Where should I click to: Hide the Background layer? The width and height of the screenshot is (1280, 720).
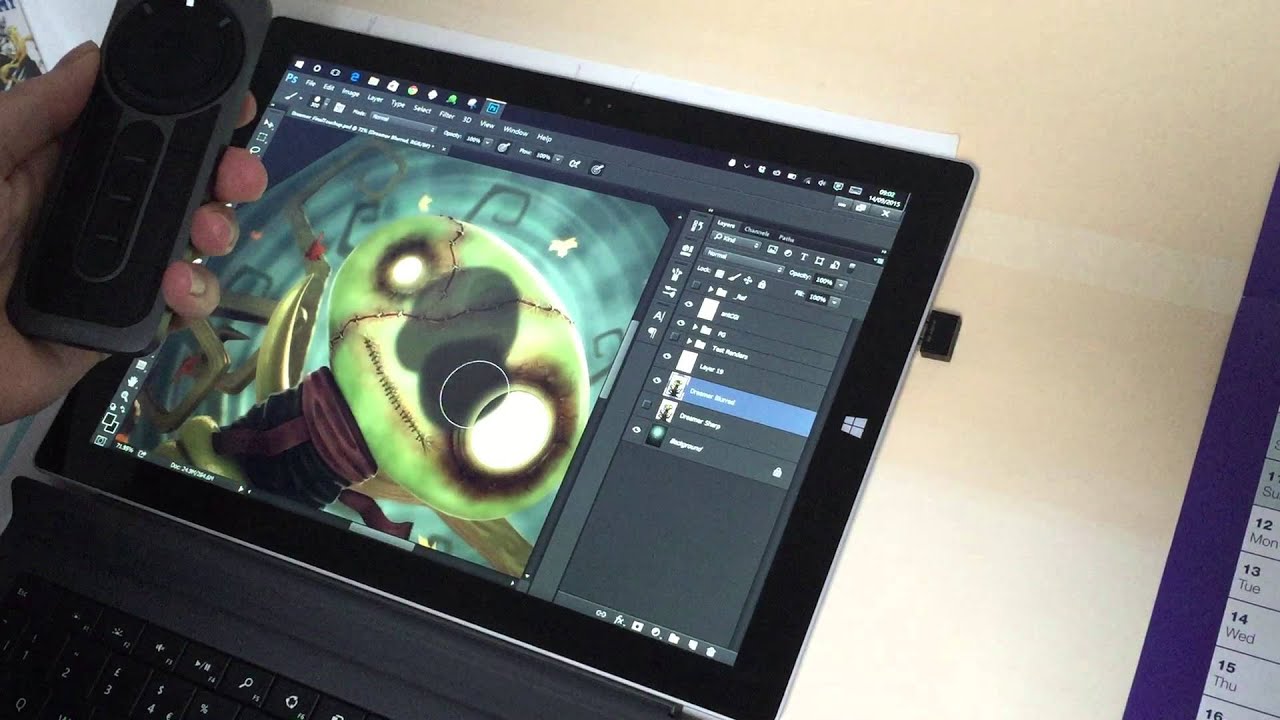pyautogui.click(x=637, y=430)
